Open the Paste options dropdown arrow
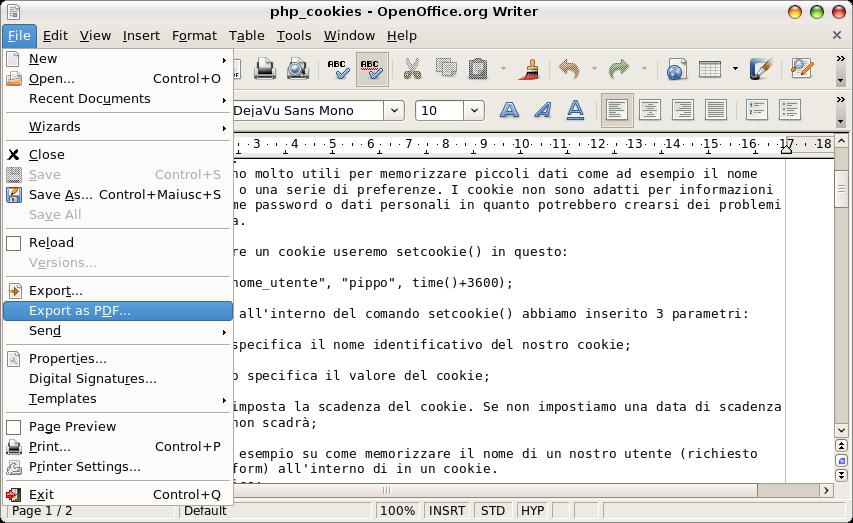 [503, 69]
